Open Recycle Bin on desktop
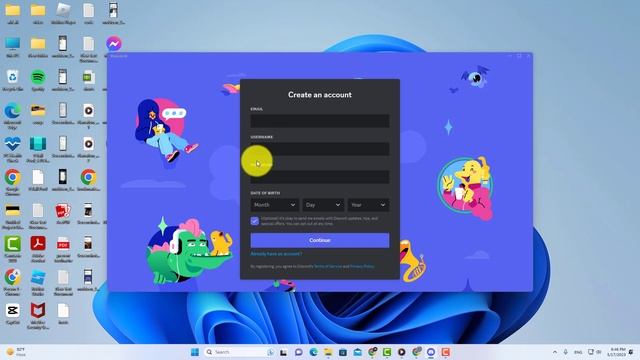The width and height of the screenshot is (640, 360). pyautogui.click(x=12, y=80)
